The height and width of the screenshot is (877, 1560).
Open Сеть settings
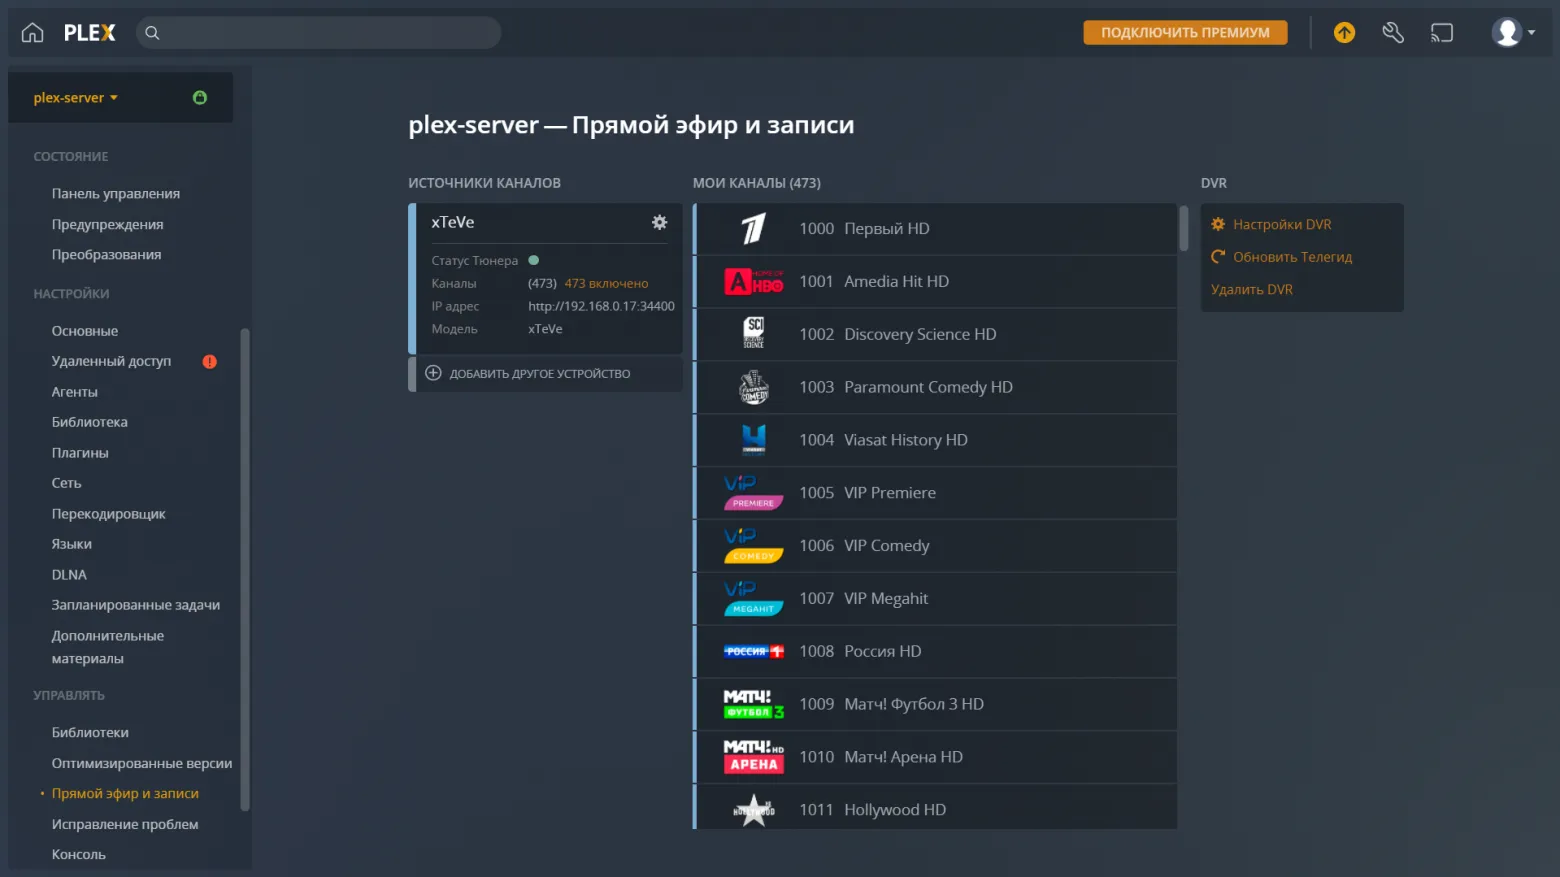(67, 483)
